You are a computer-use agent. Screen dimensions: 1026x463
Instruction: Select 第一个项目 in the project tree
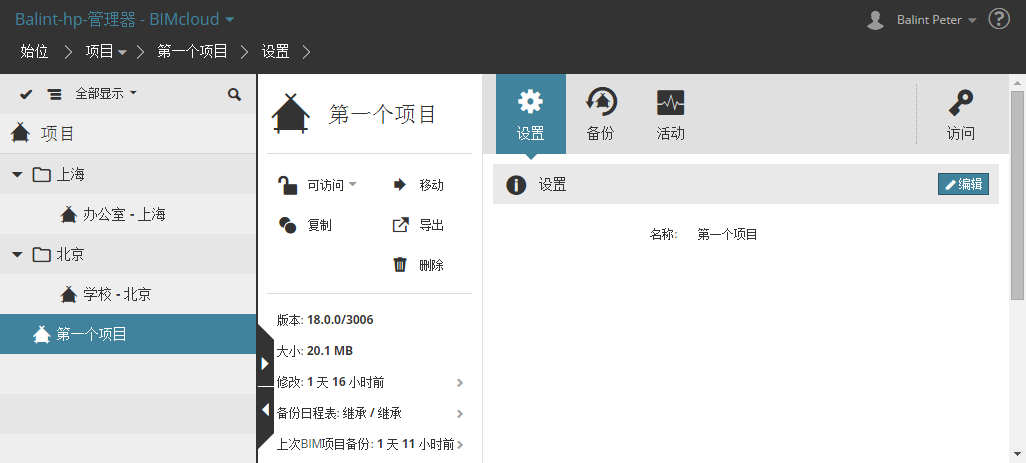point(128,334)
